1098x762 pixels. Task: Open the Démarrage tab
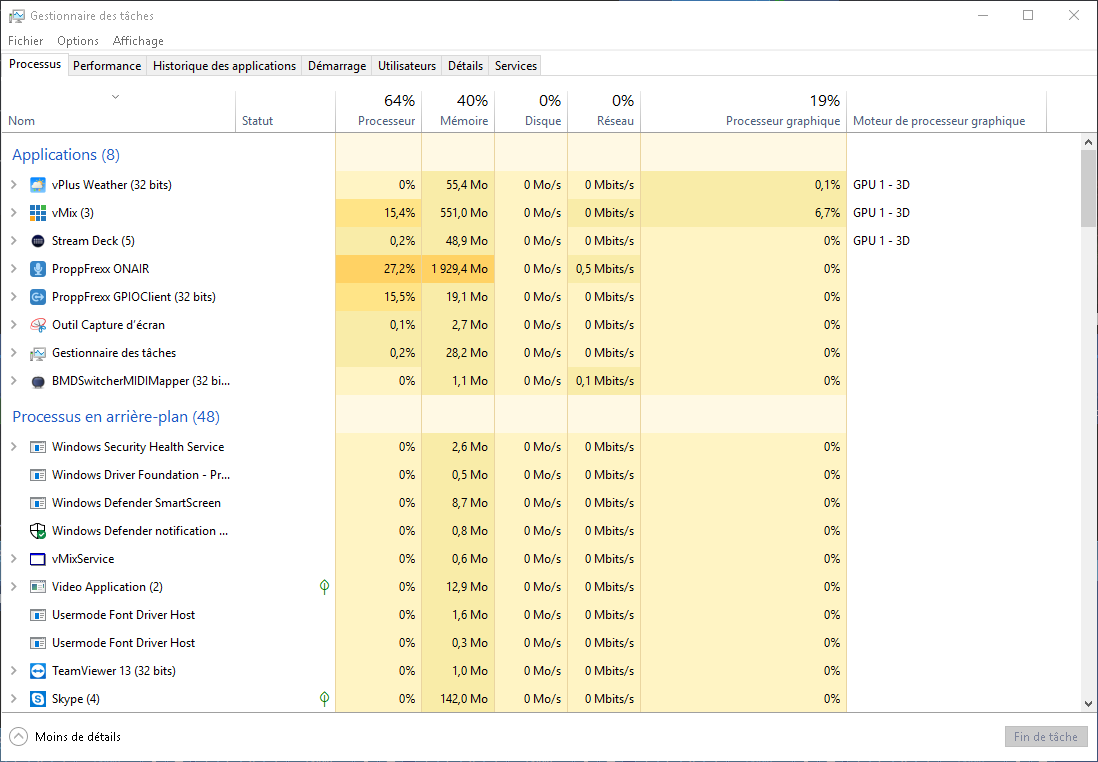coord(336,66)
